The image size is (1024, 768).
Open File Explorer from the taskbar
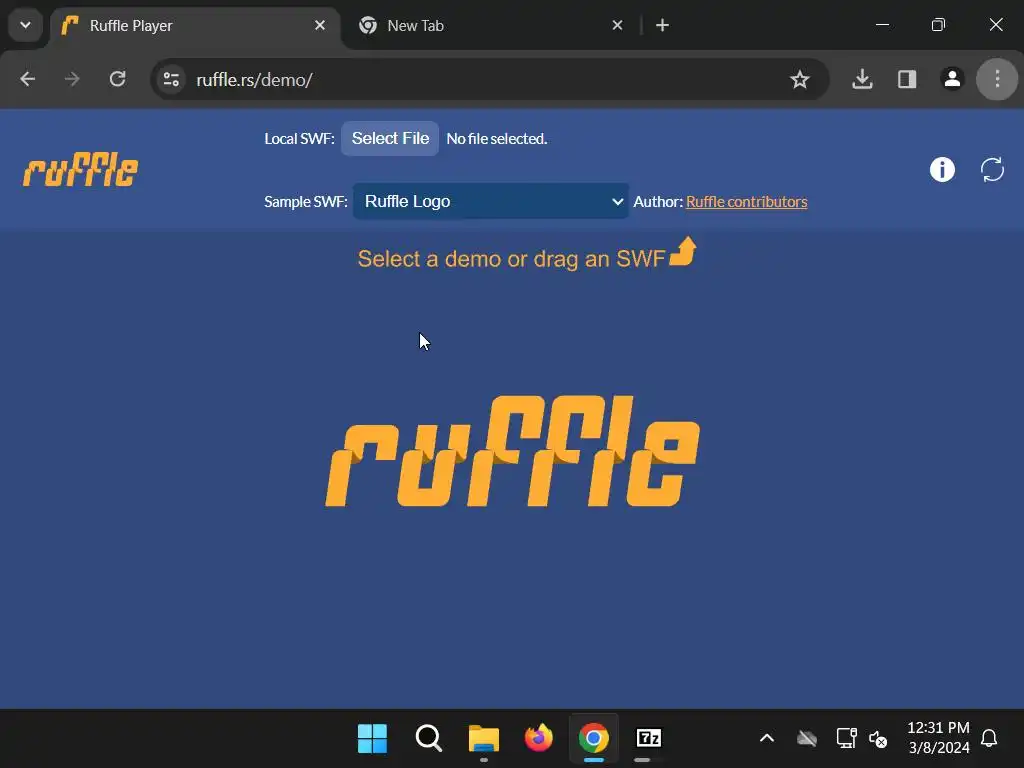point(484,739)
